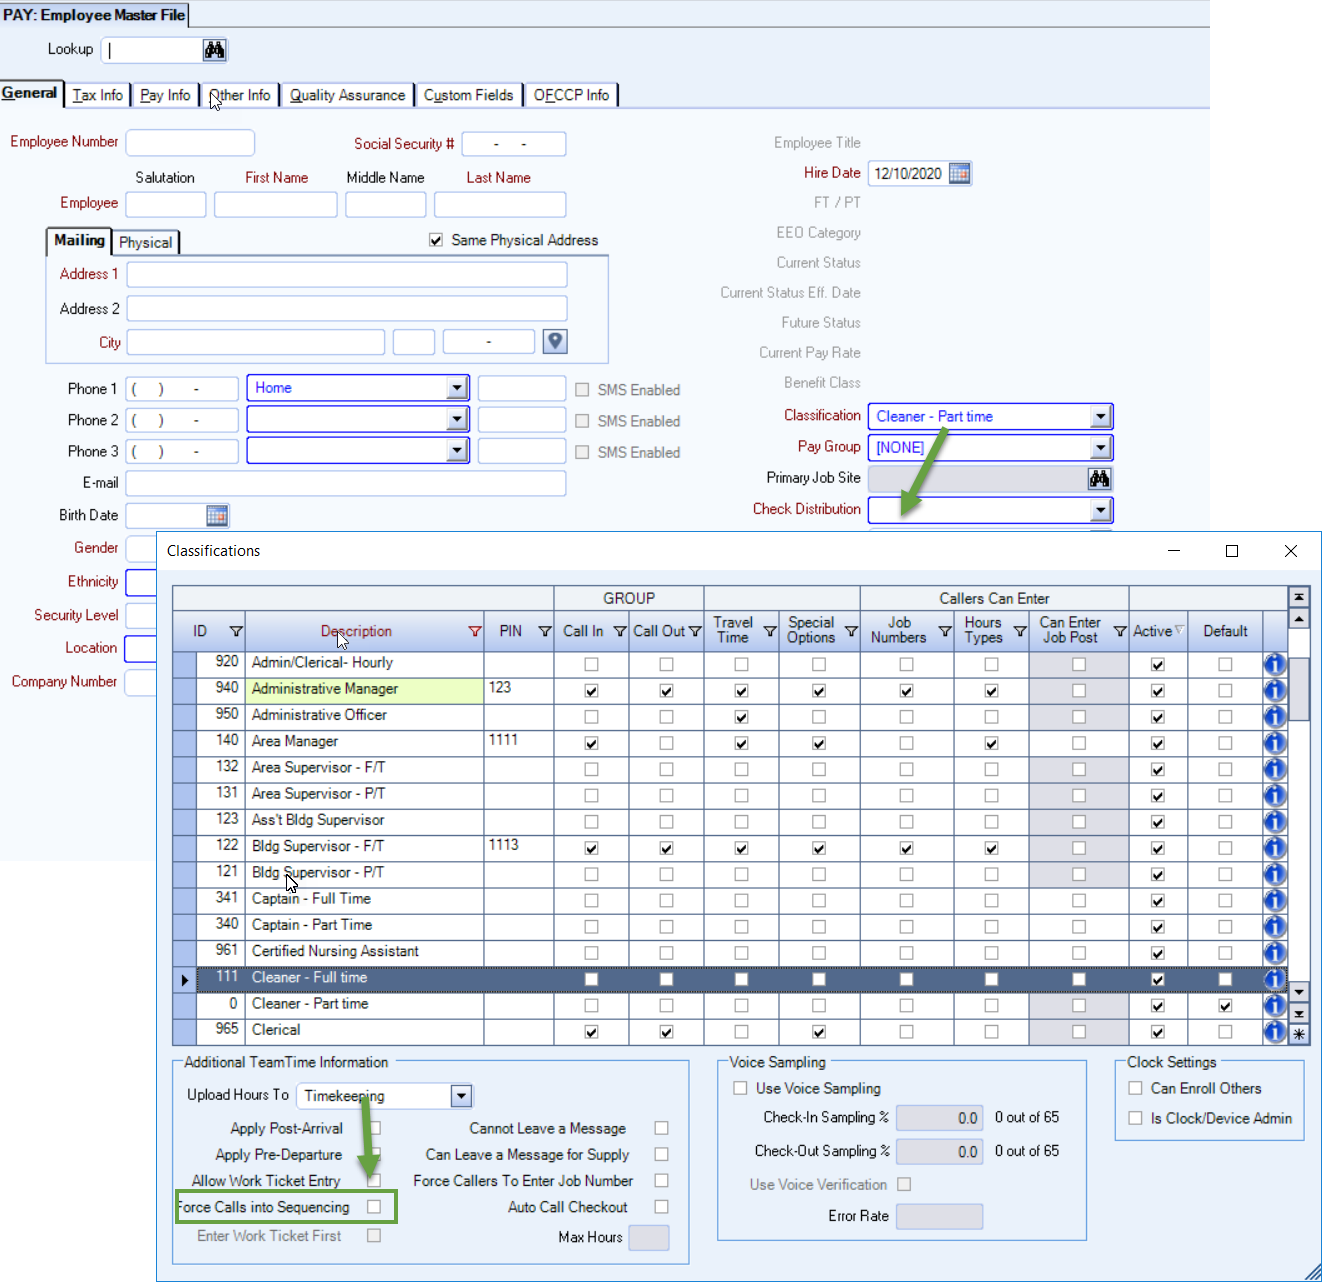Open info icon for Clerical row
1322x1282 pixels.
(x=1274, y=1031)
